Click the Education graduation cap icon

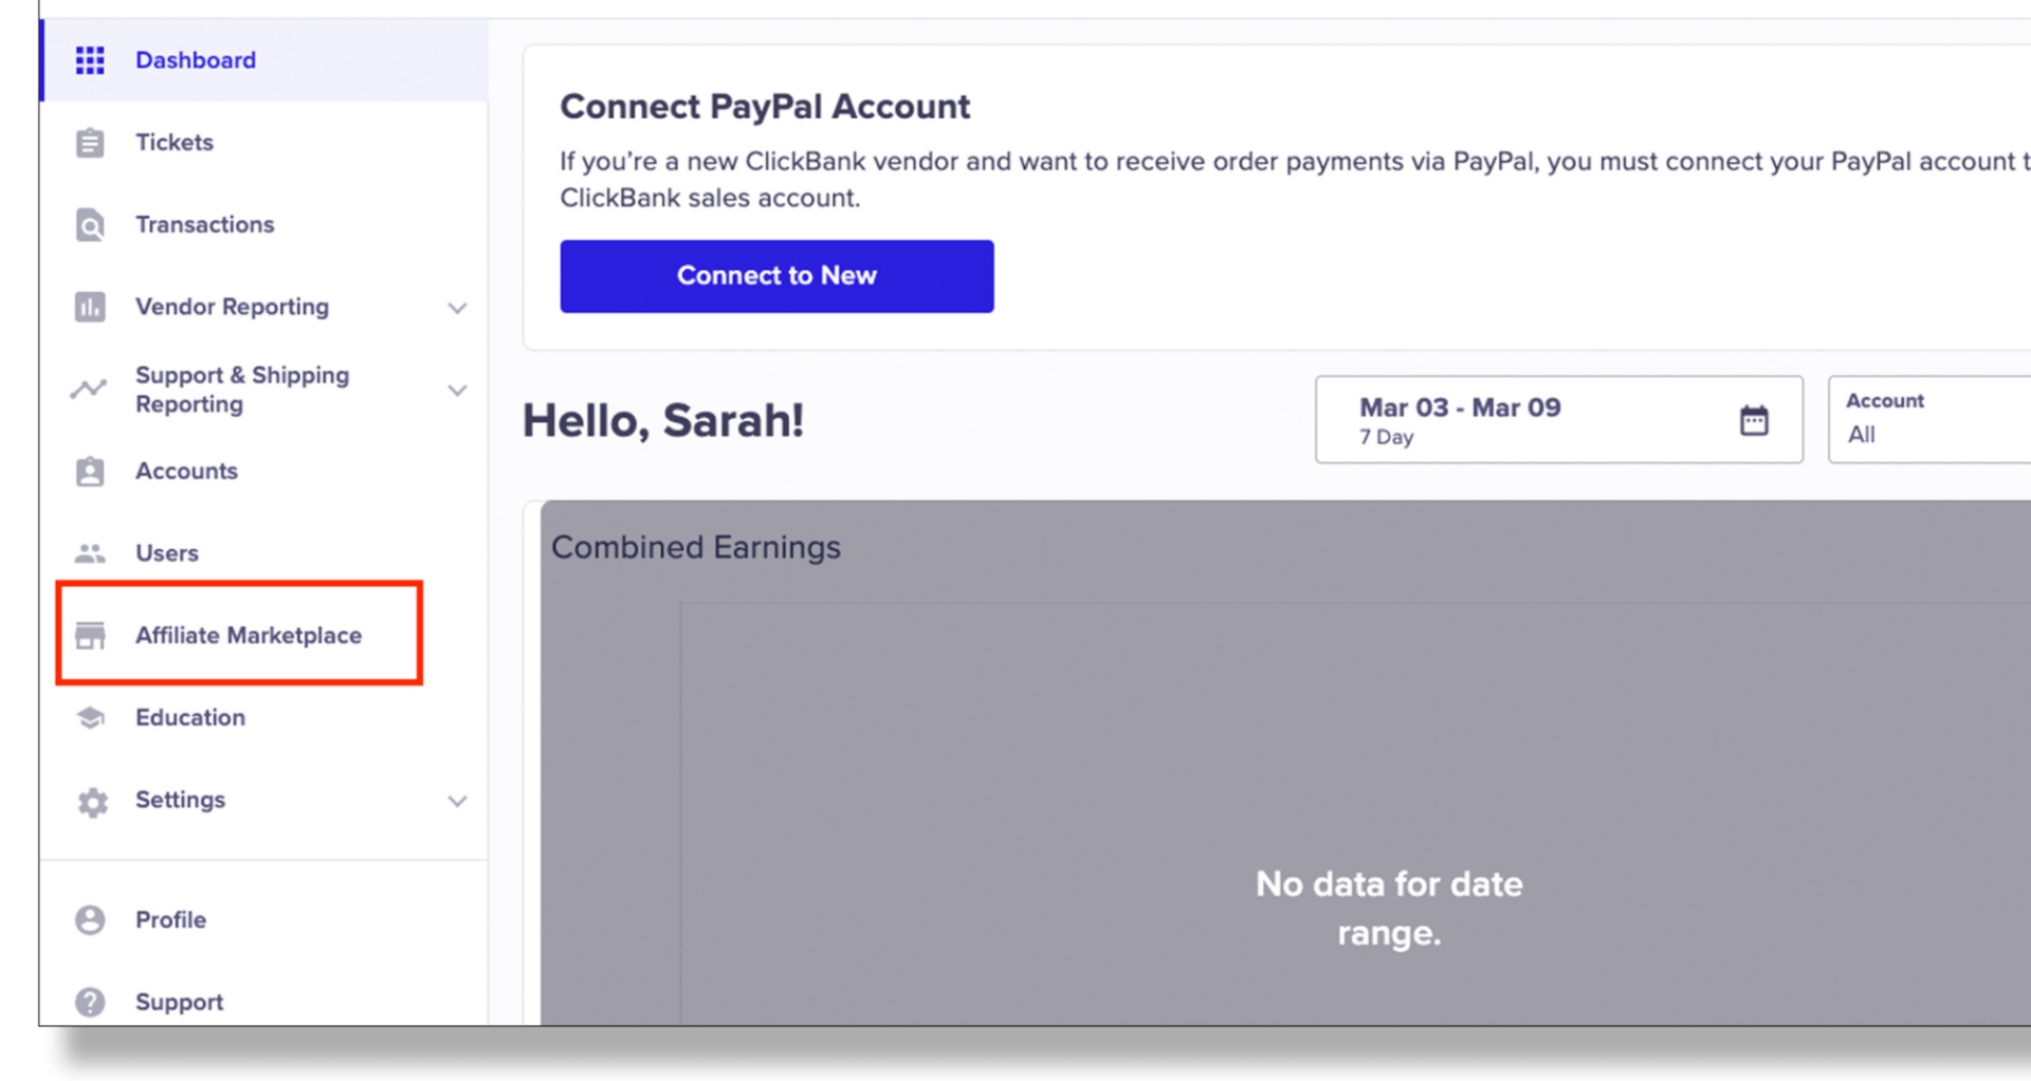pyautogui.click(x=90, y=718)
